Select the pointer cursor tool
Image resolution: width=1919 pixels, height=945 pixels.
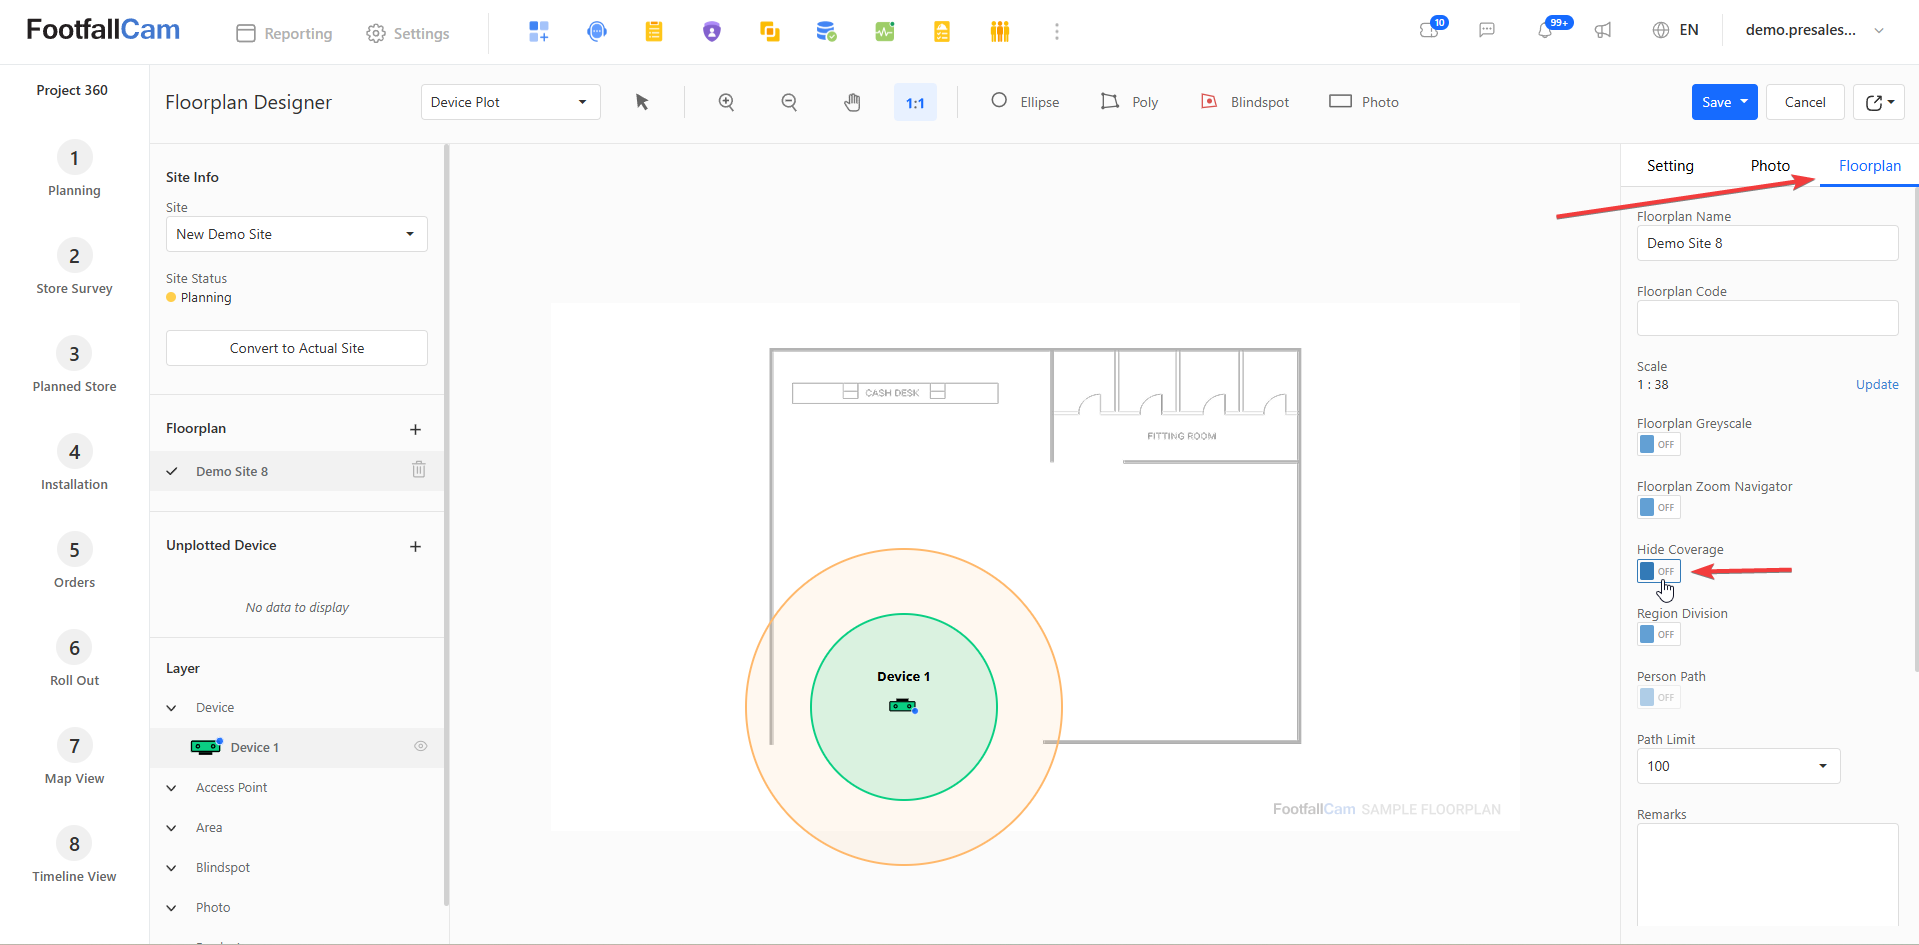(x=642, y=102)
